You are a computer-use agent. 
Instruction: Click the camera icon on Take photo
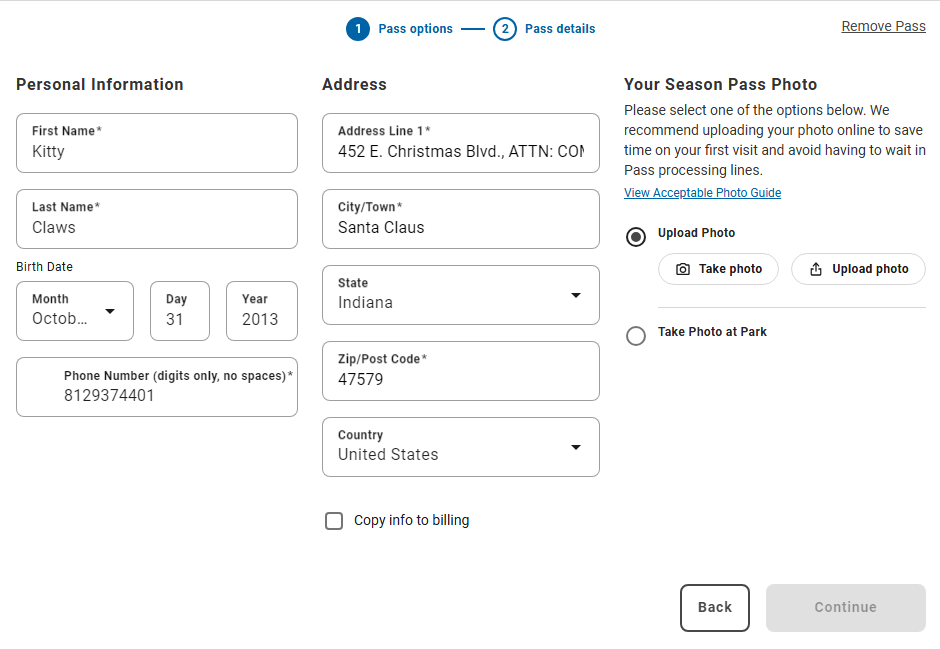tap(683, 269)
